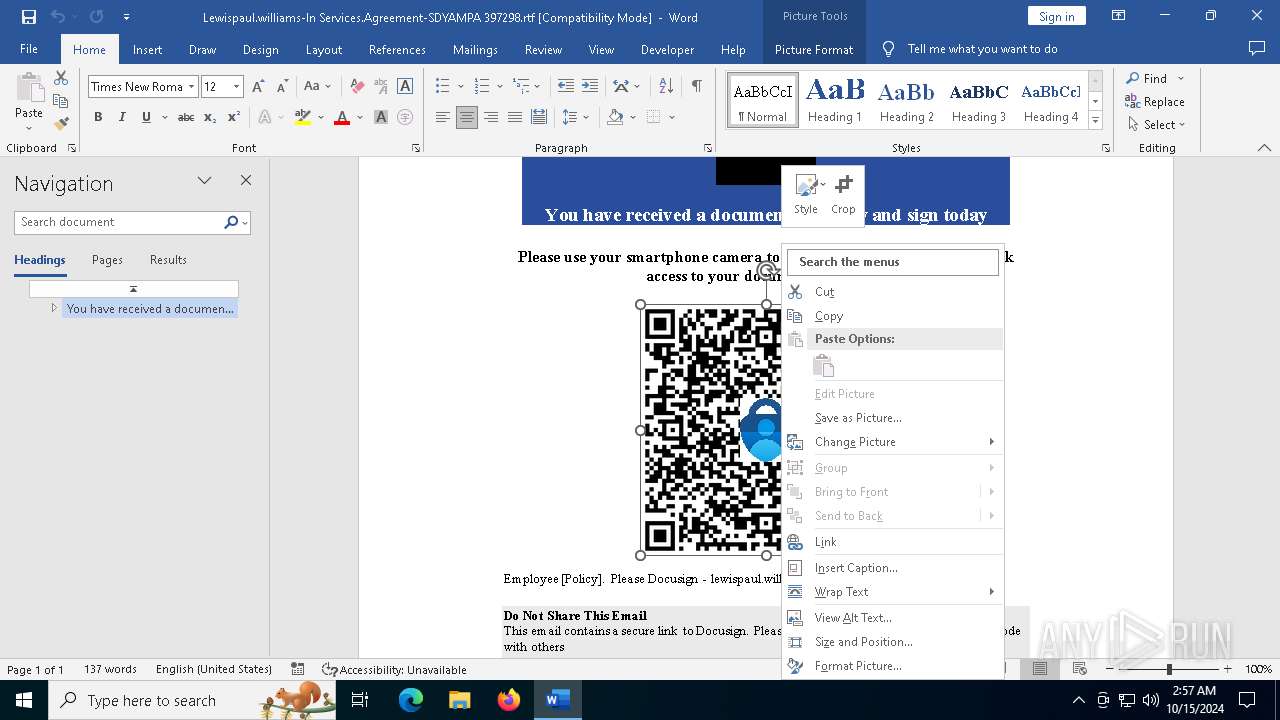Expand the Styles gallery More arrow
The width and height of the screenshot is (1280, 720).
click(x=1095, y=121)
